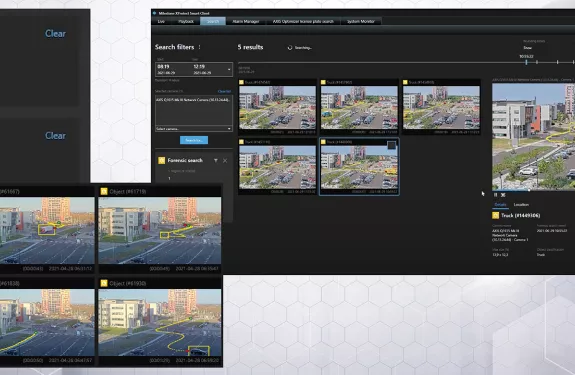Open the (#61667) object thumbnail
The width and height of the screenshot is (575, 375).
pos(47,231)
